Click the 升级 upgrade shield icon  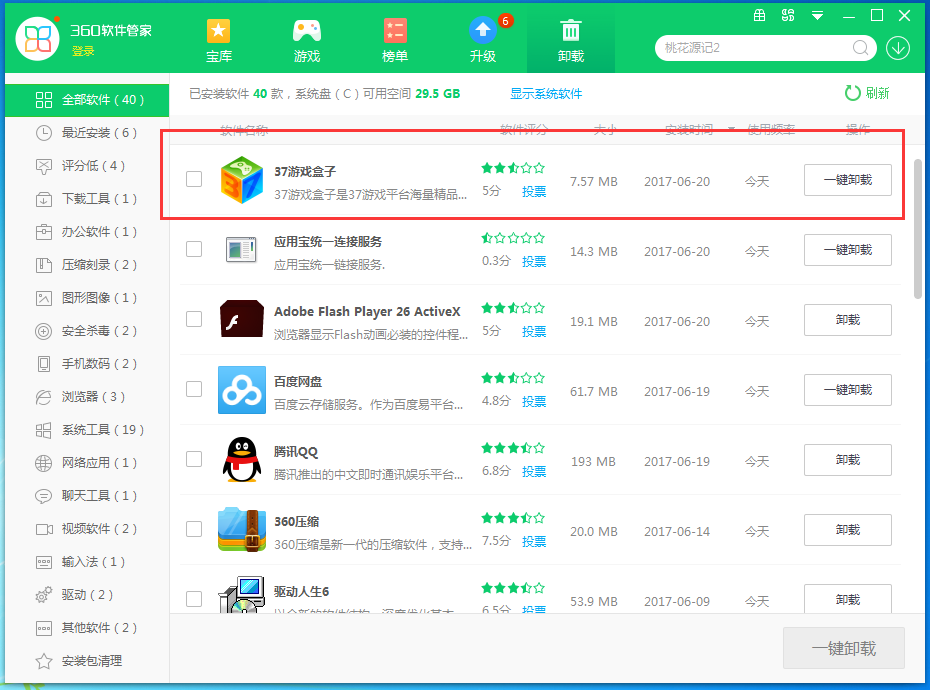[x=482, y=28]
